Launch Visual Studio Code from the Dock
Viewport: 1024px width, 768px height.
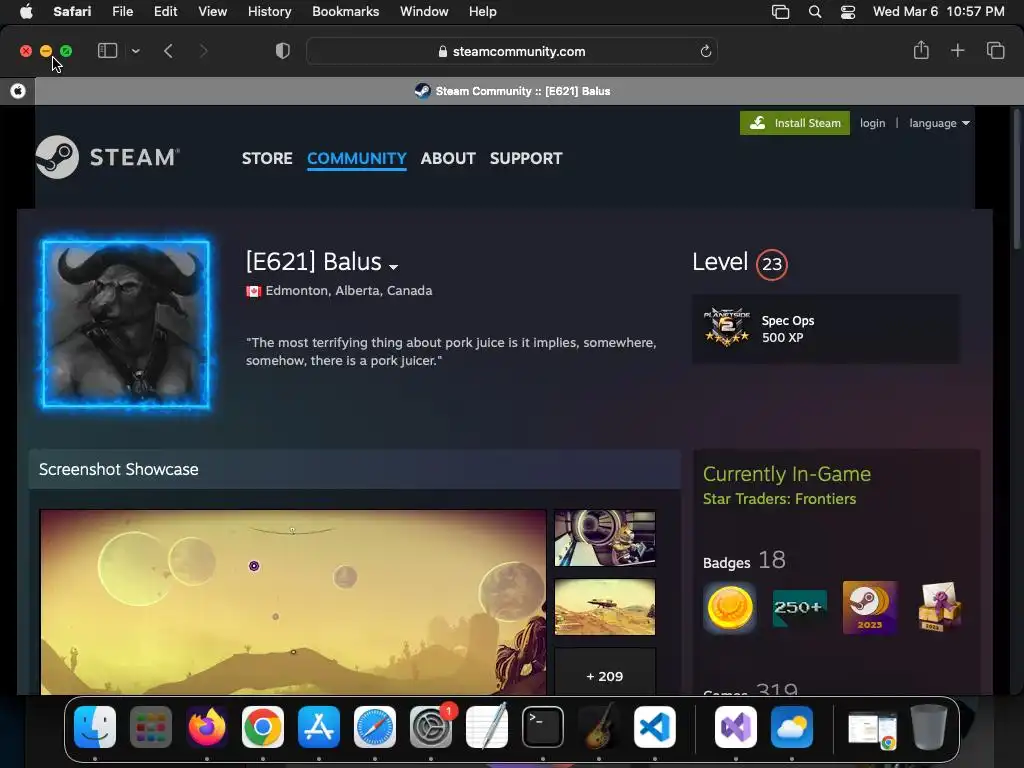[x=655, y=727]
